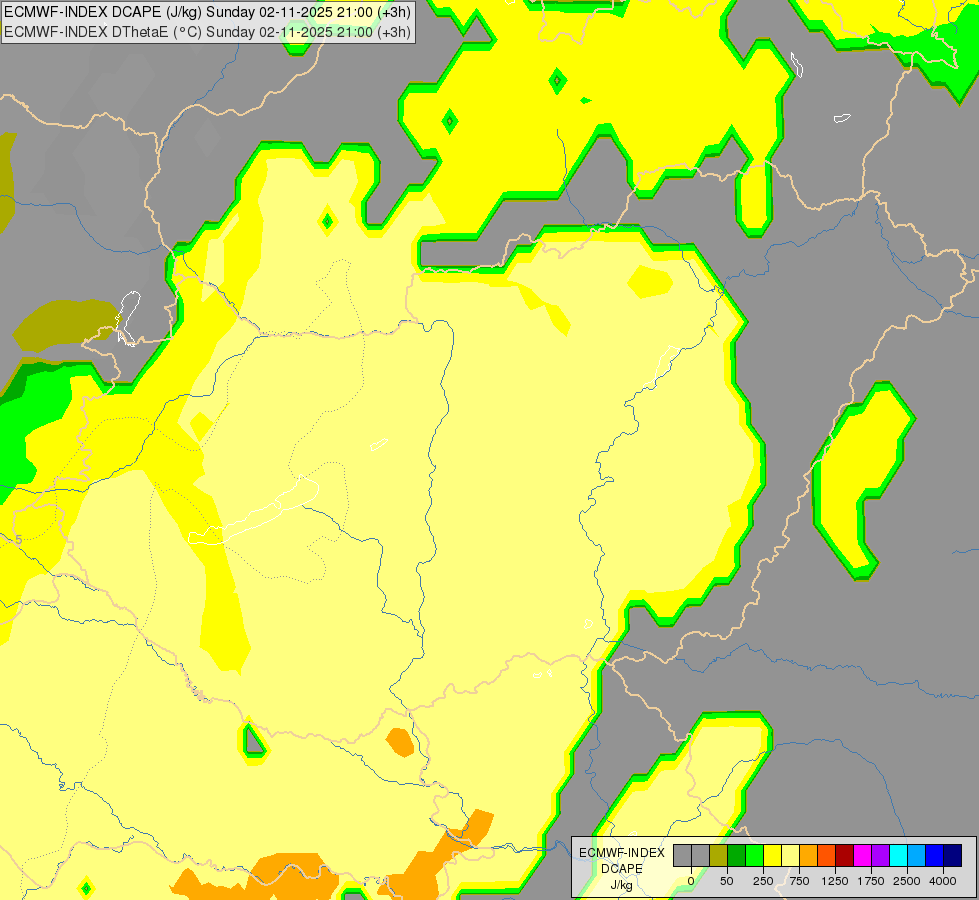Click the 4000 value label in the legend

click(943, 881)
